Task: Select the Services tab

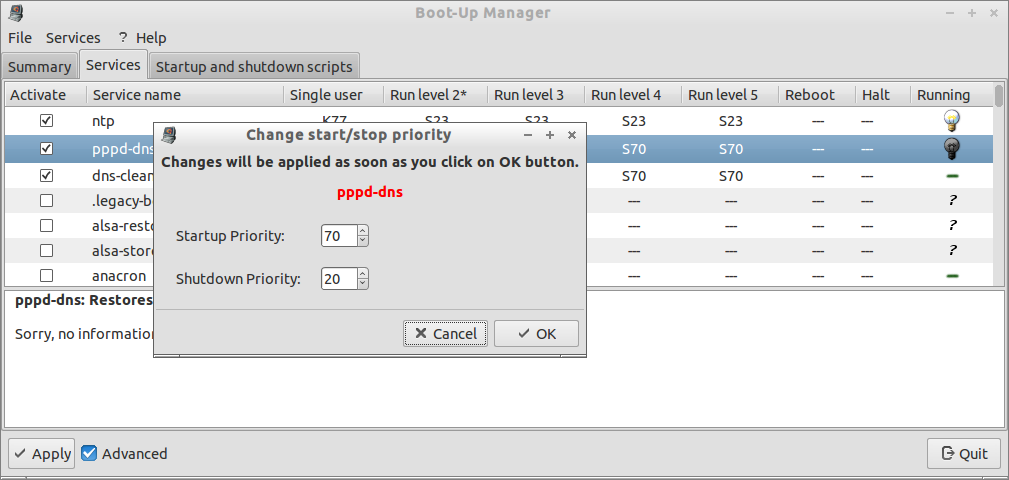Action: (113, 65)
